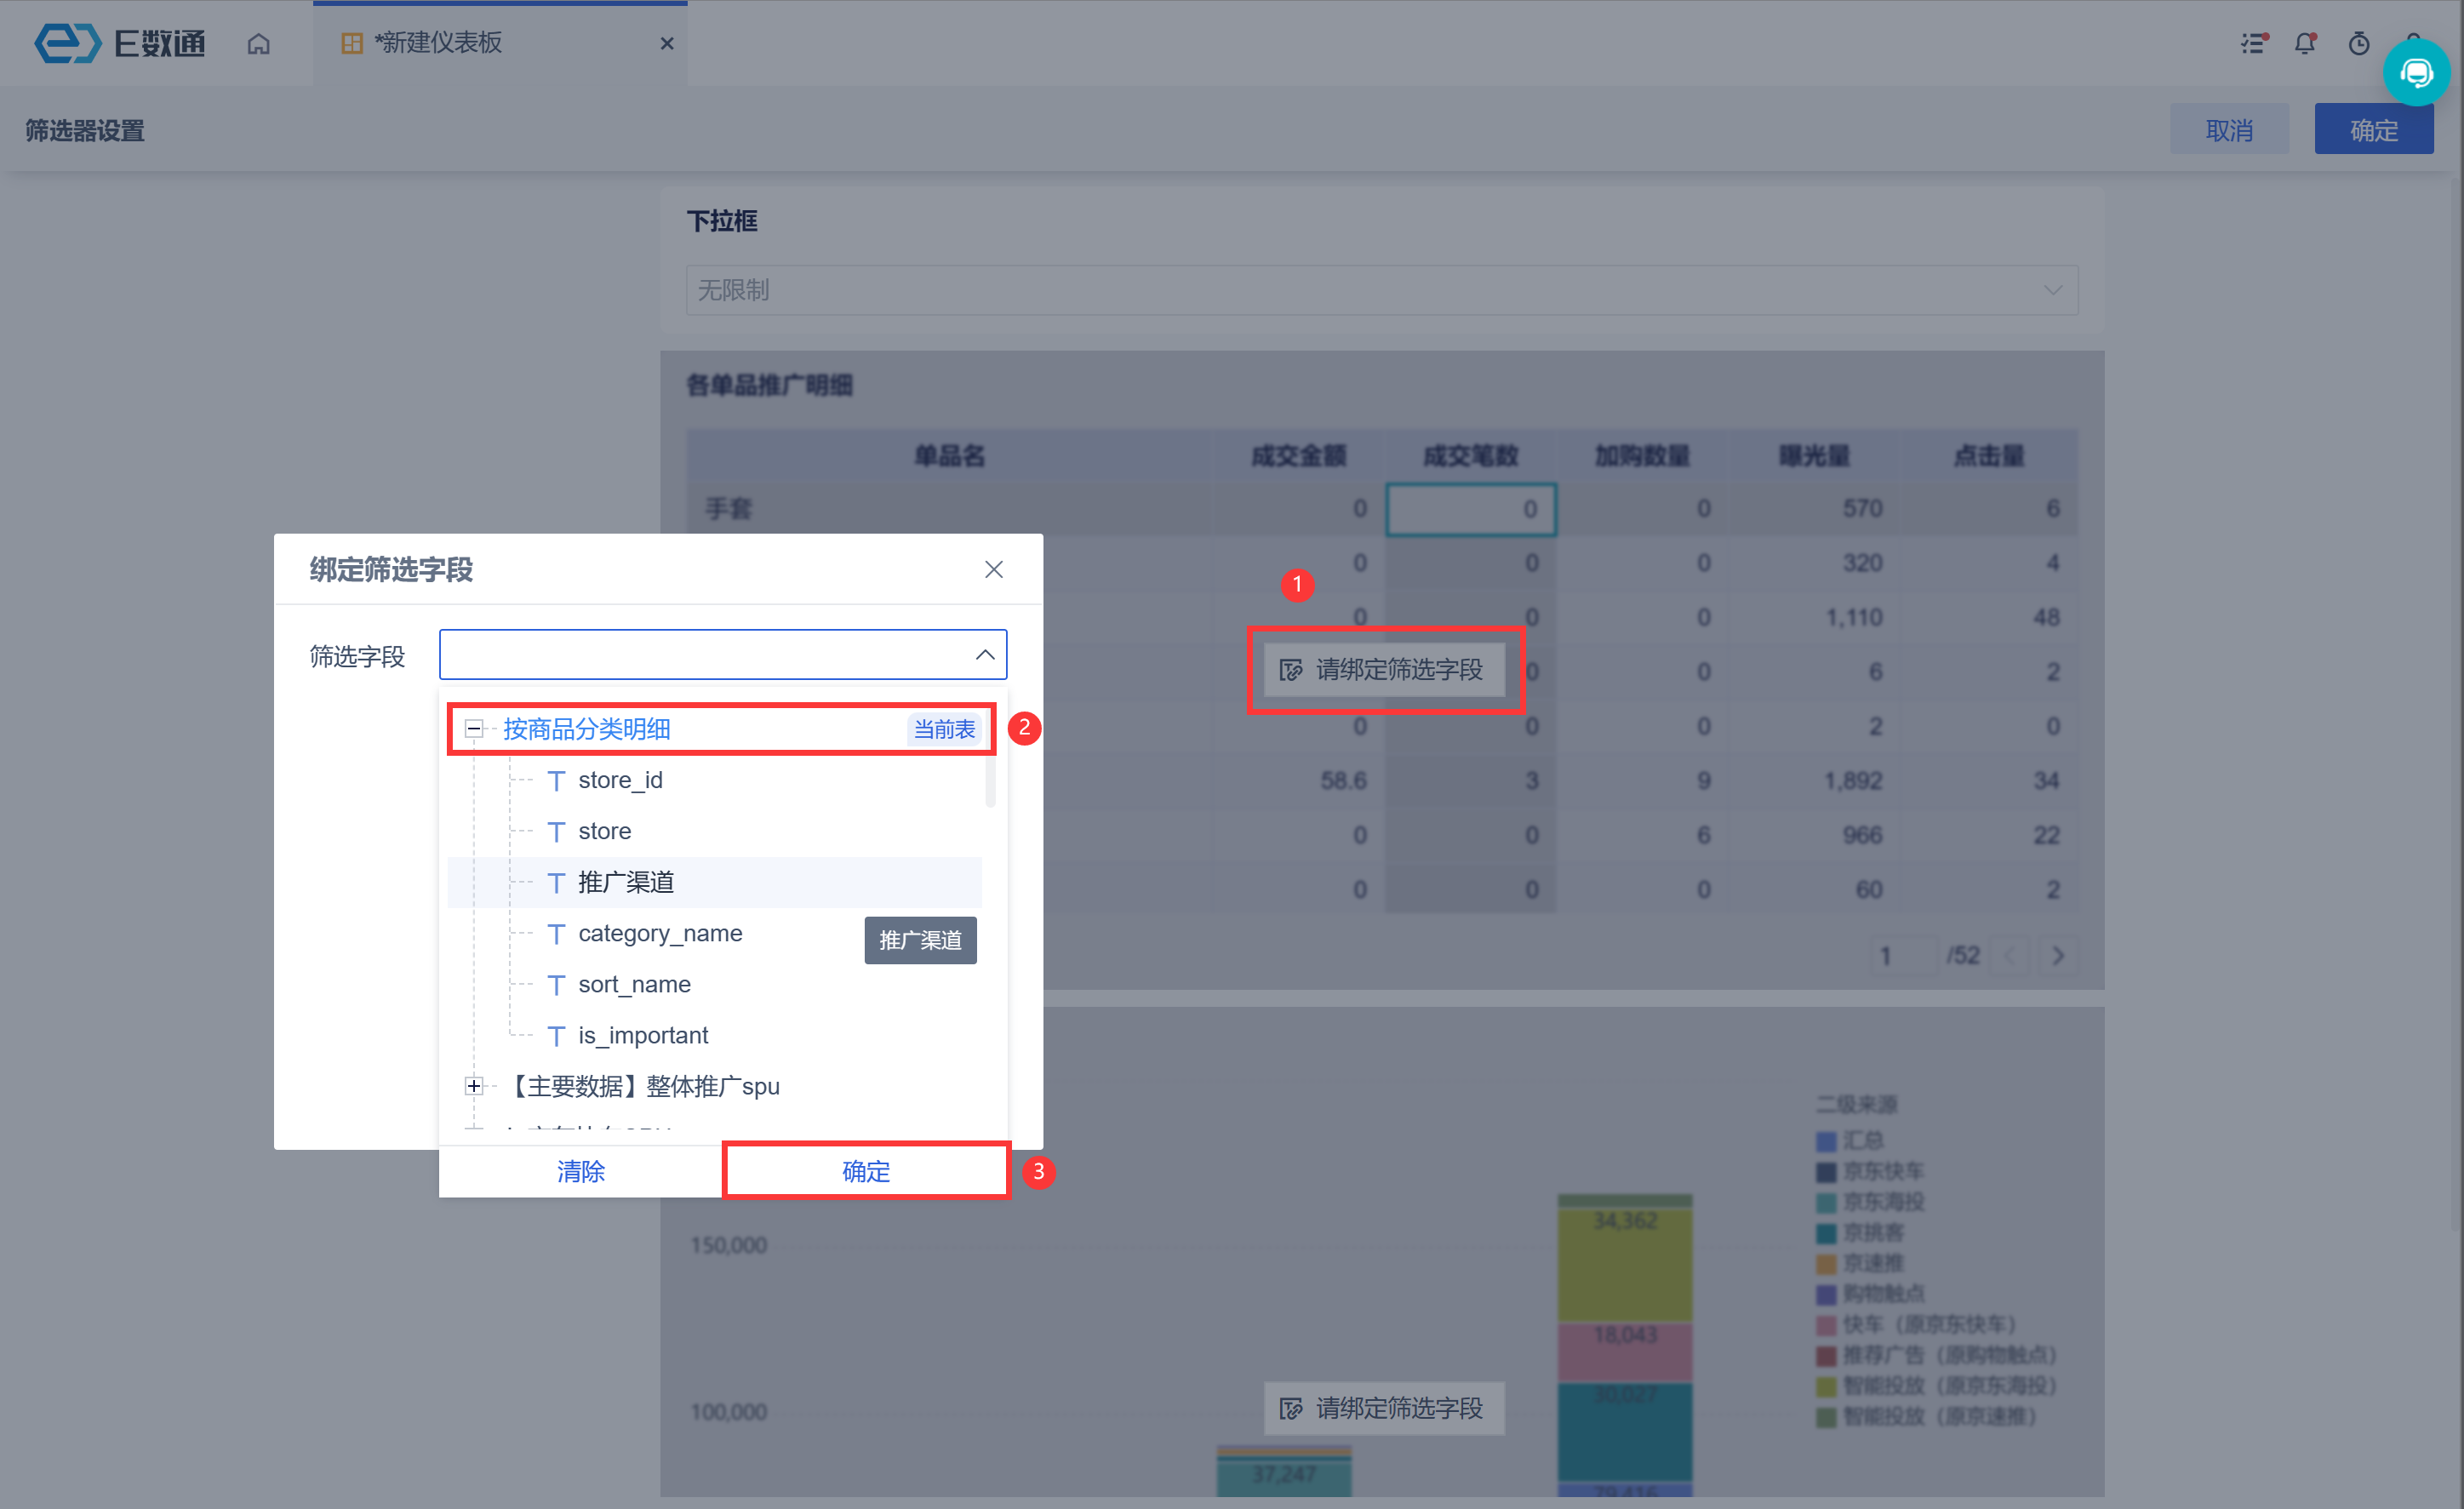Switch to the 新建仪表板 tab
The image size is (2464, 1509).
[438, 44]
